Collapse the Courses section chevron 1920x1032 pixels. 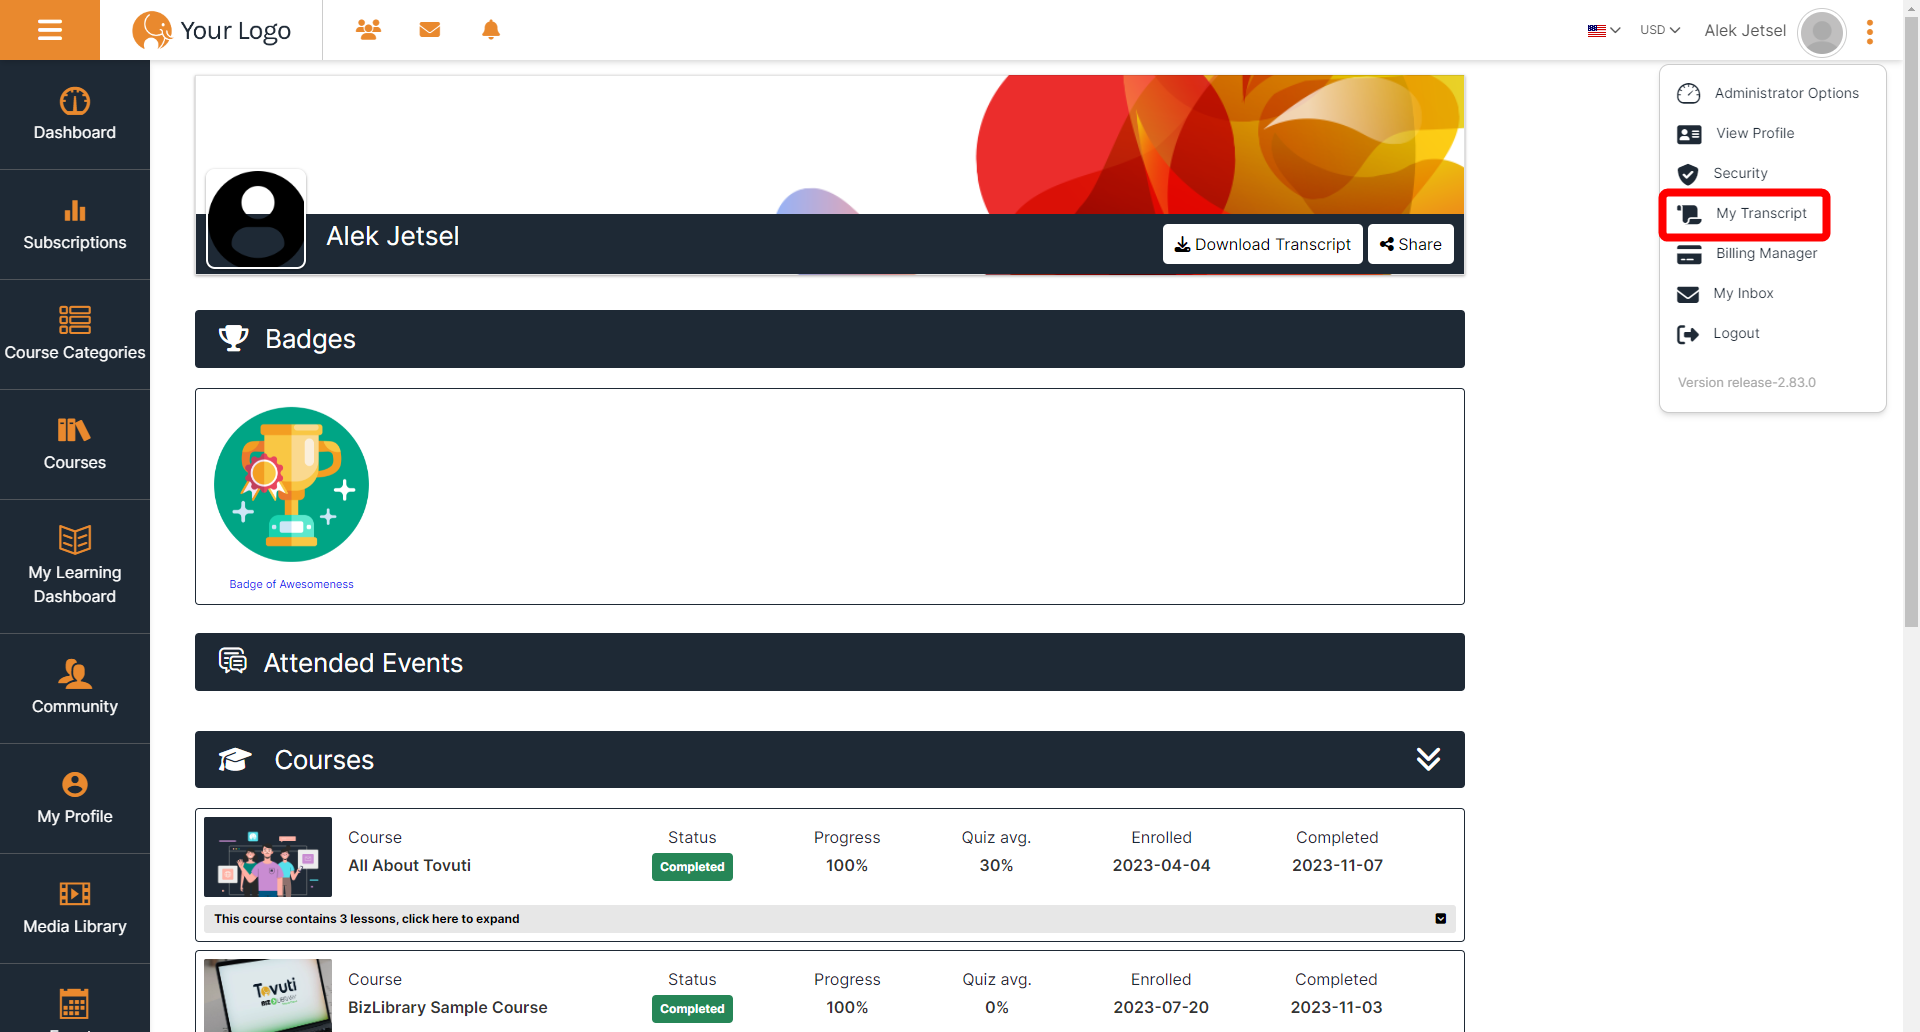point(1428,759)
